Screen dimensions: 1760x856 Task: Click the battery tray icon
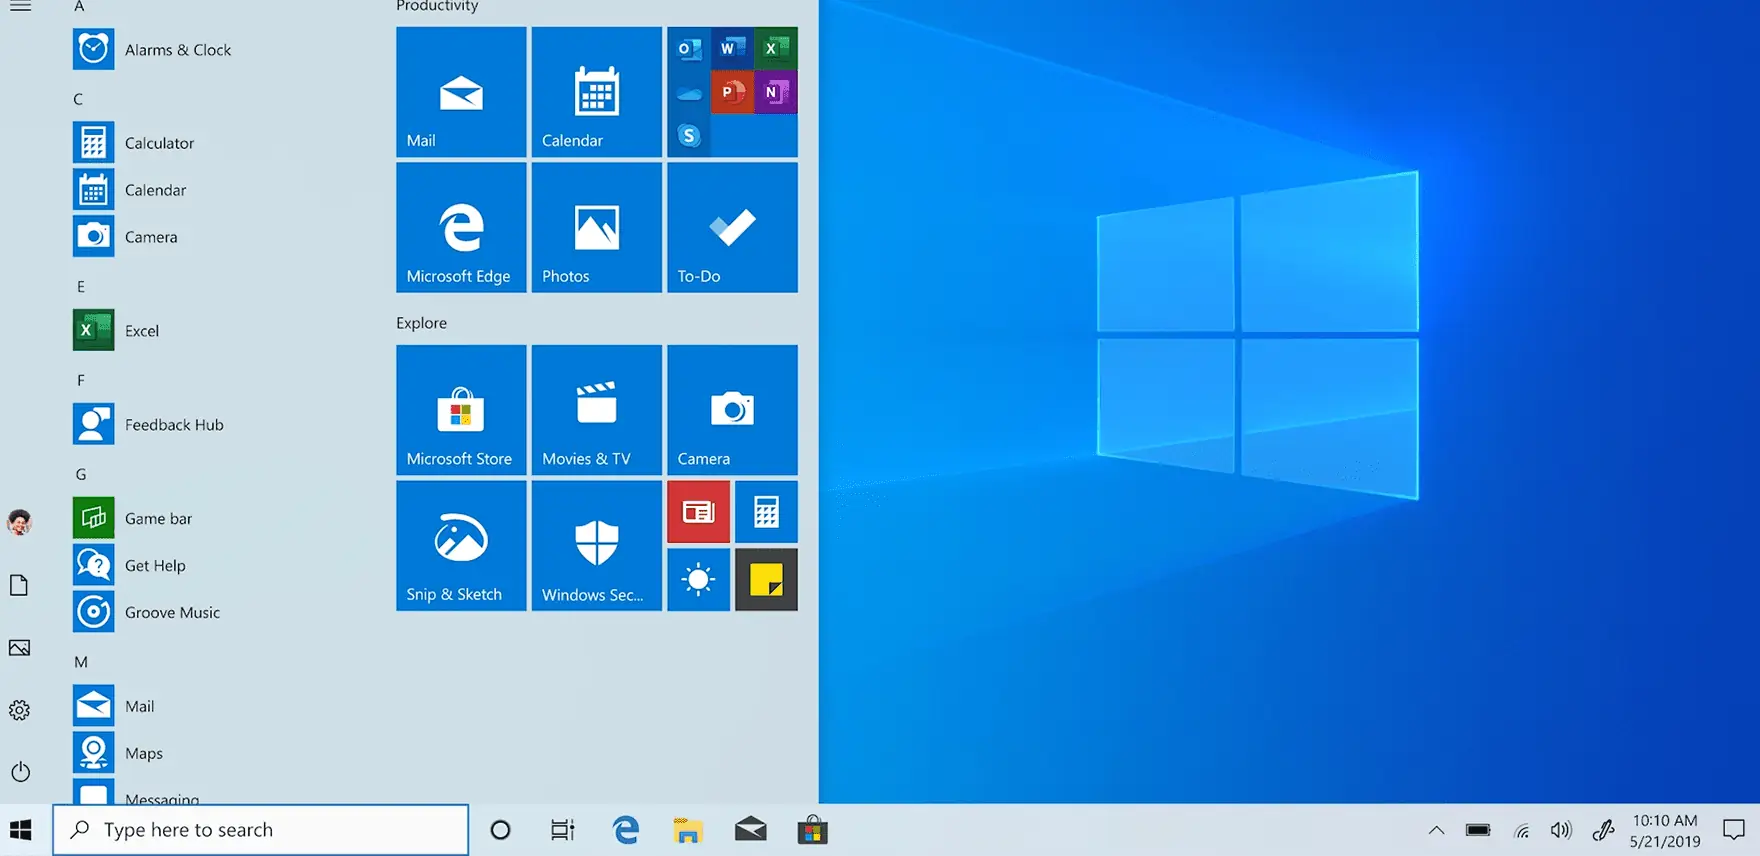point(1478,830)
